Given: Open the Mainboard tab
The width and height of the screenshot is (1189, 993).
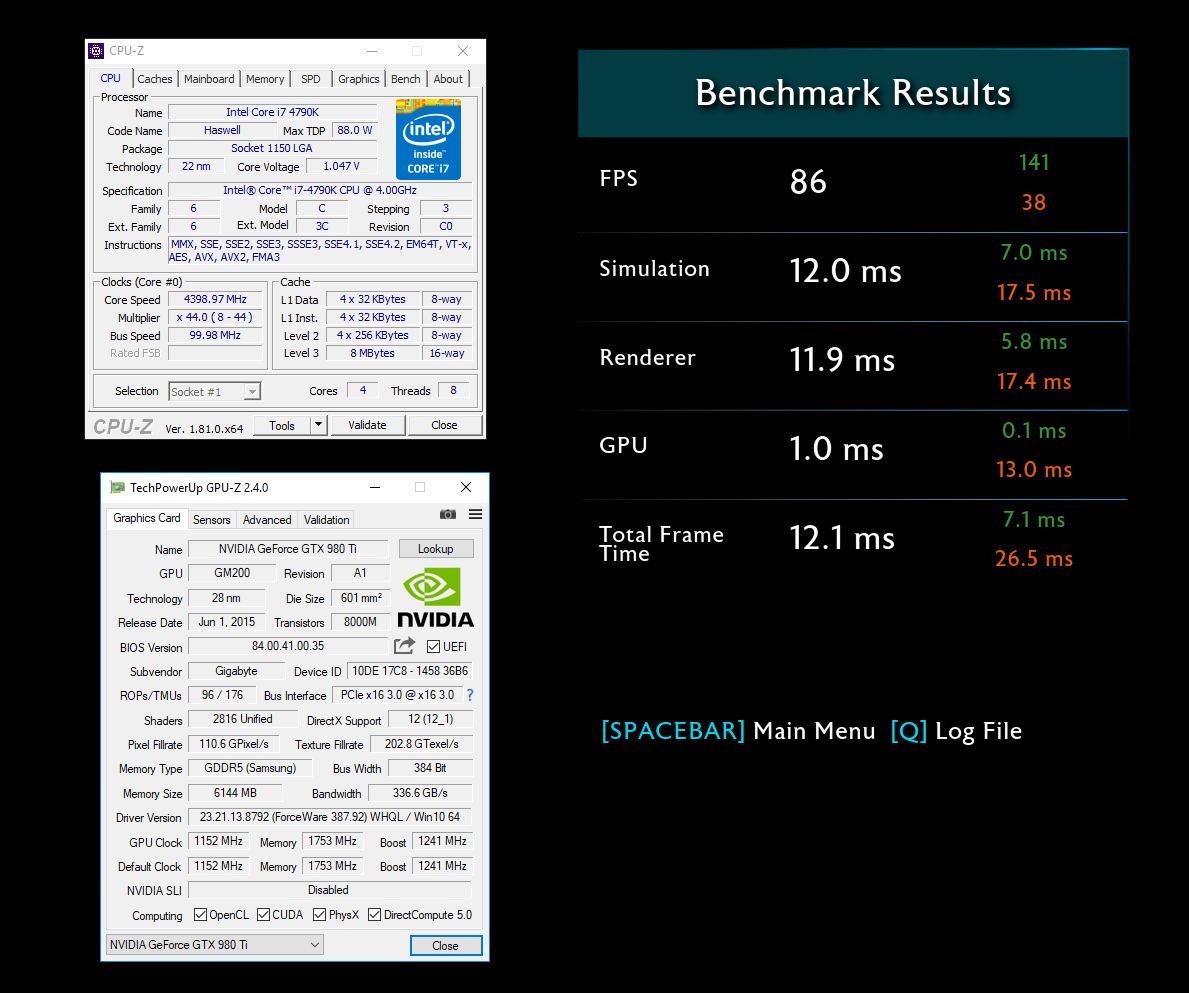Looking at the screenshot, I should tap(209, 79).
